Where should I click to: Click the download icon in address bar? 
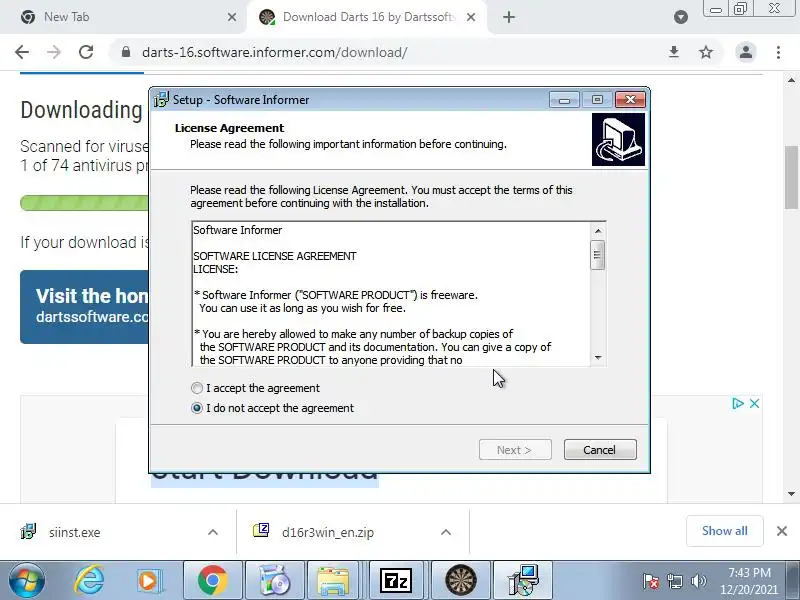tap(674, 52)
